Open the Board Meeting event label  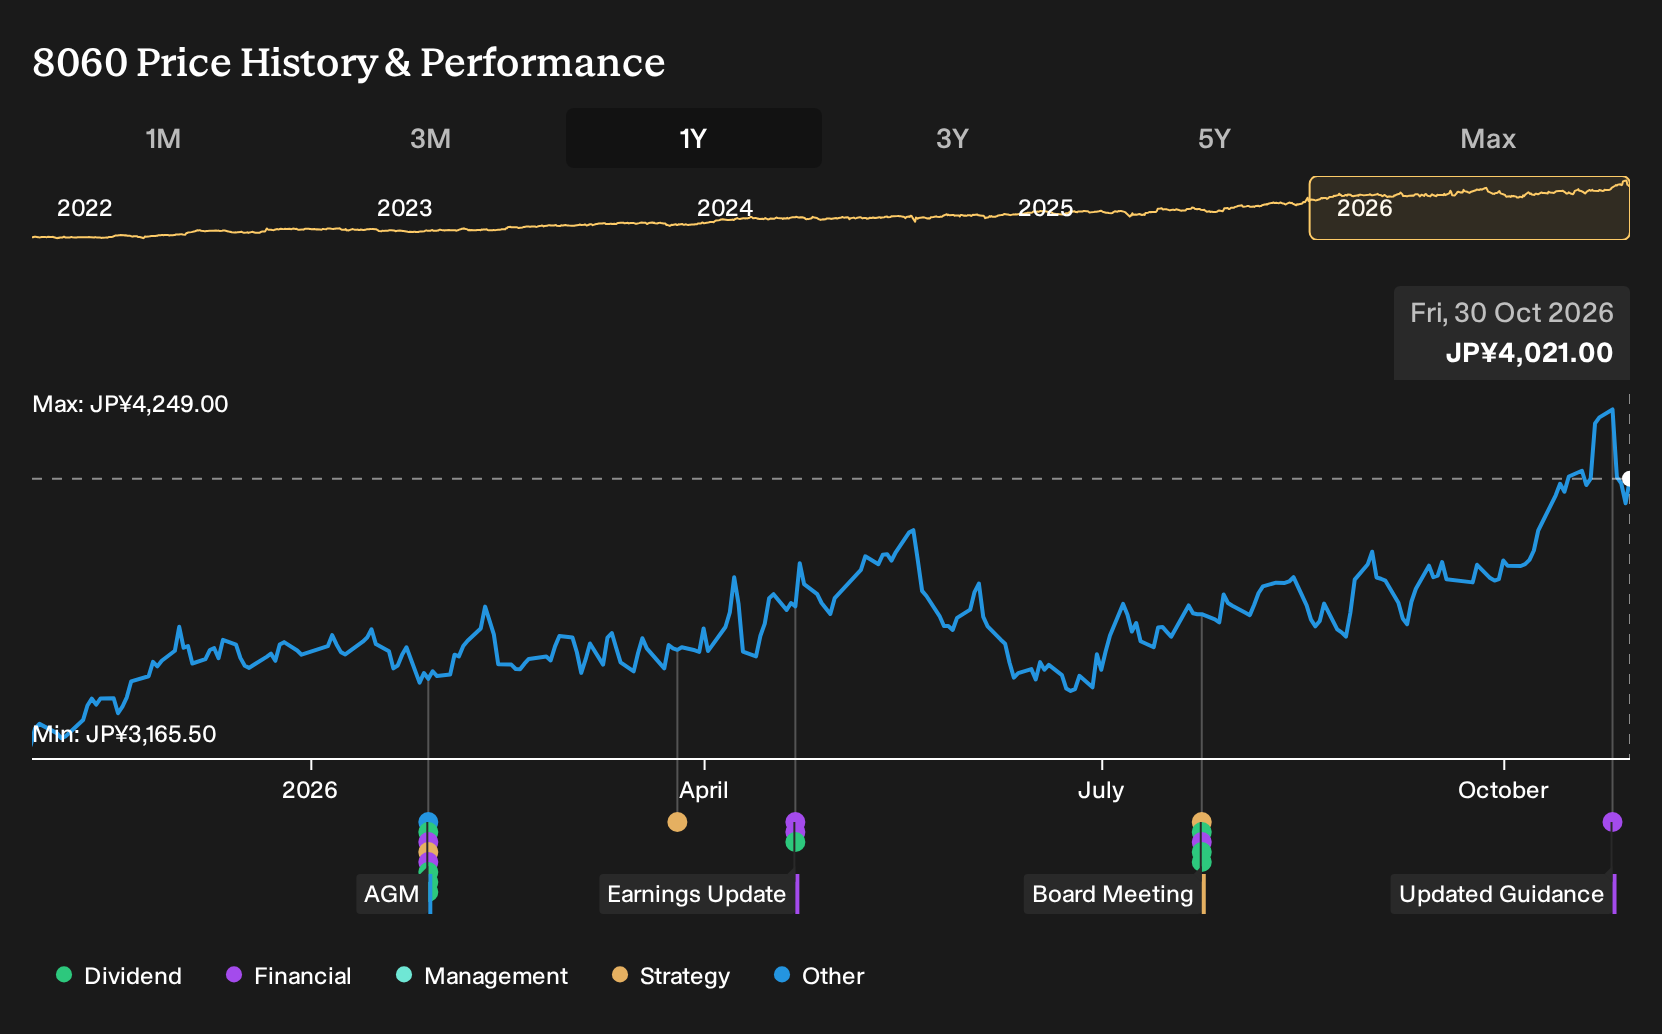pyautogui.click(x=1113, y=894)
